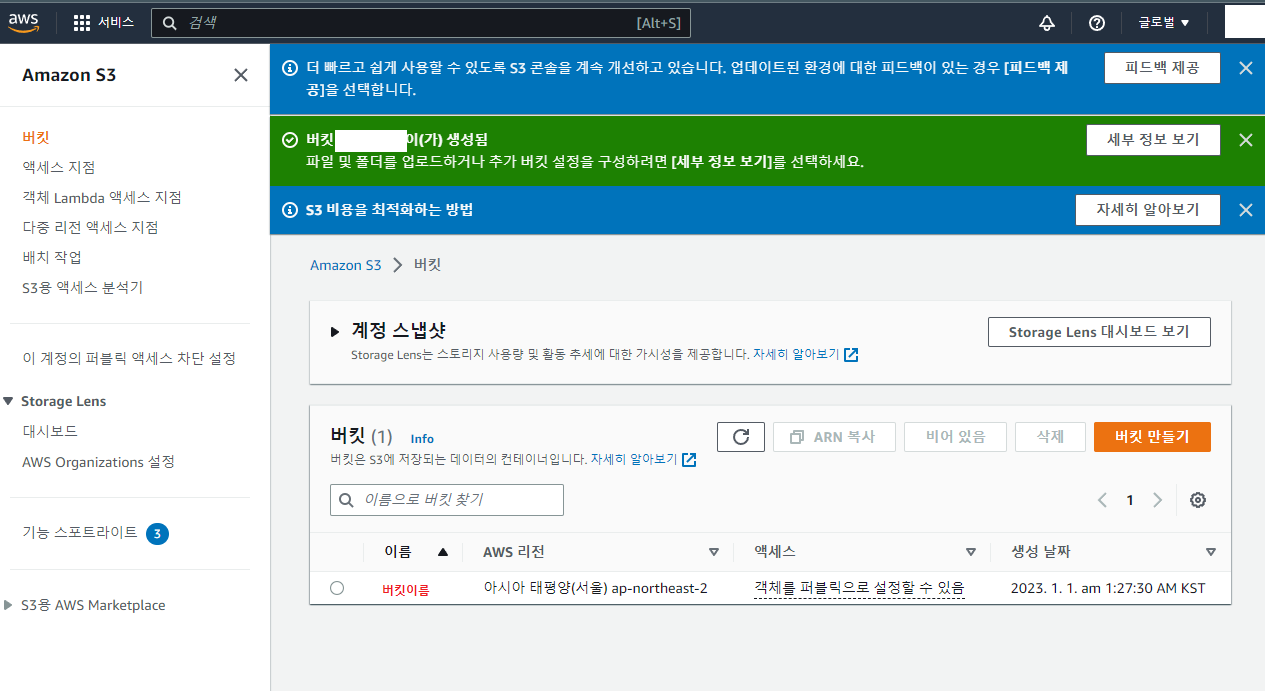Click 피드백 제공 button

pyautogui.click(x=1162, y=68)
